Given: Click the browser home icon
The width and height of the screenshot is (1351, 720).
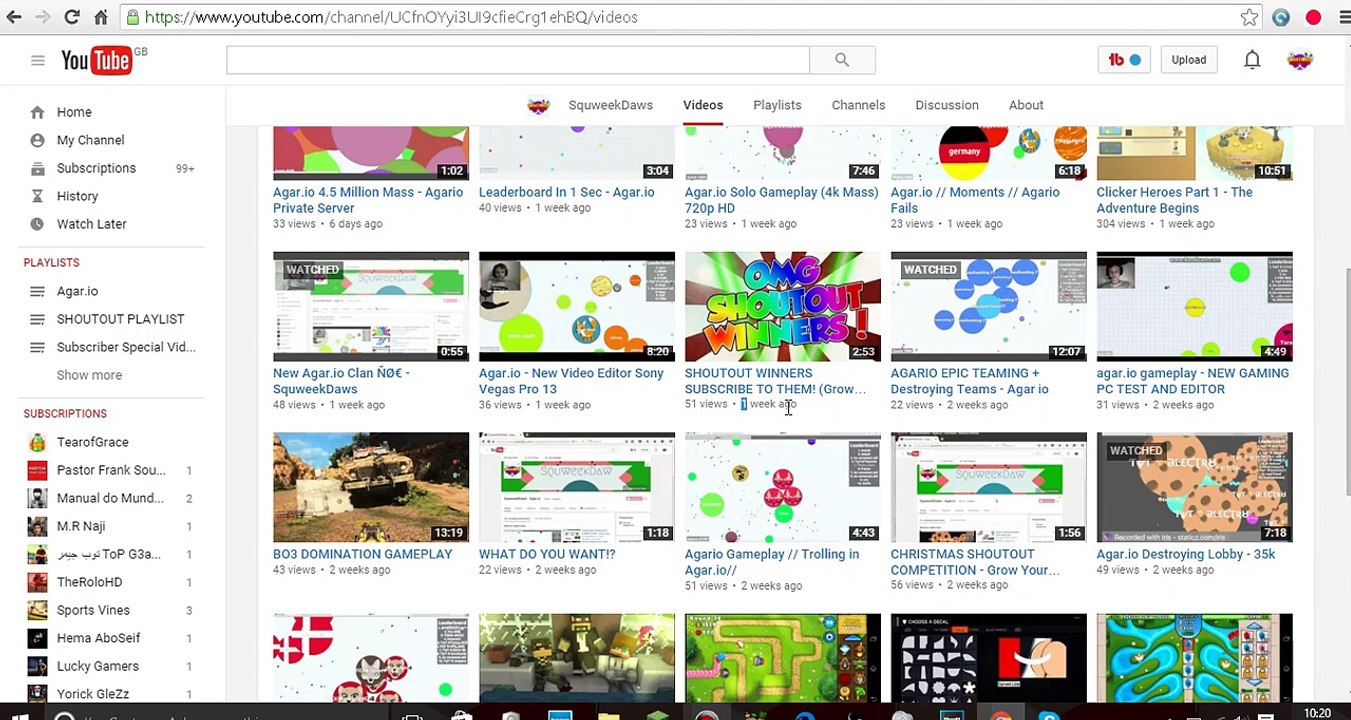Looking at the screenshot, I should tap(101, 17).
